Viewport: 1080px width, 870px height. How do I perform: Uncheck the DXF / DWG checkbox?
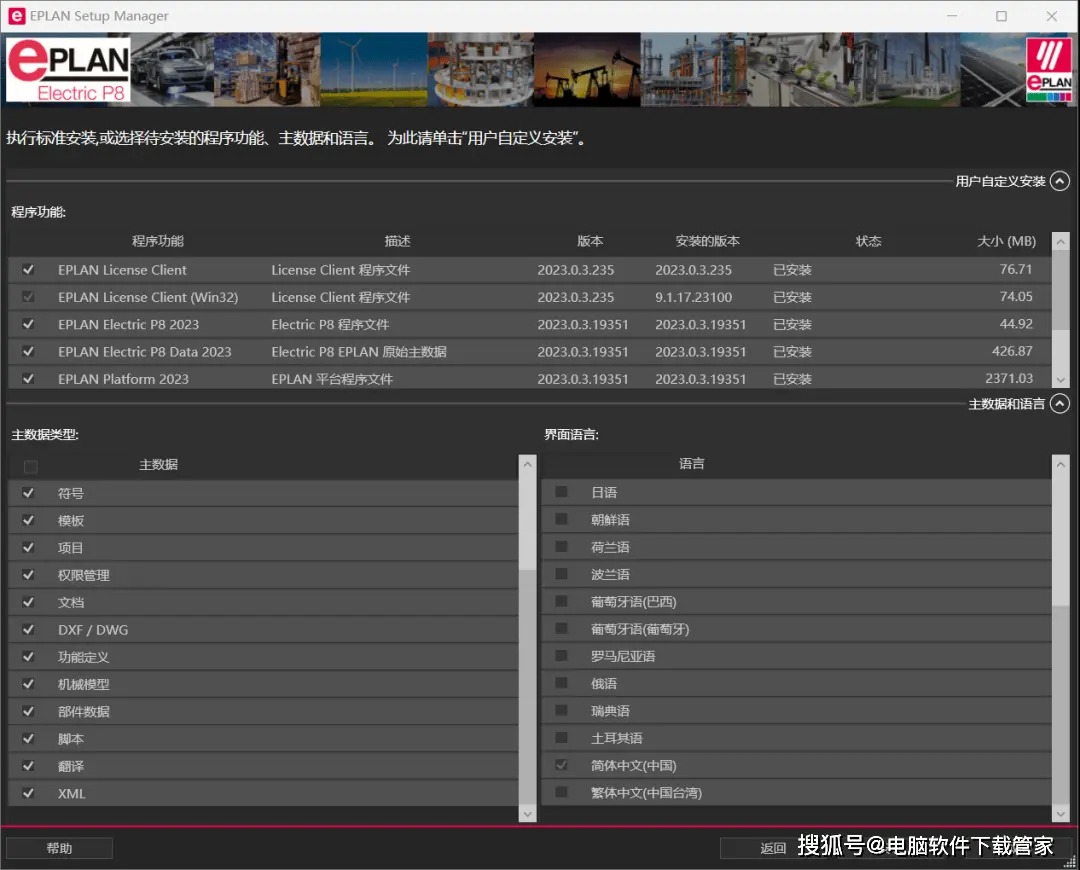(x=28, y=630)
